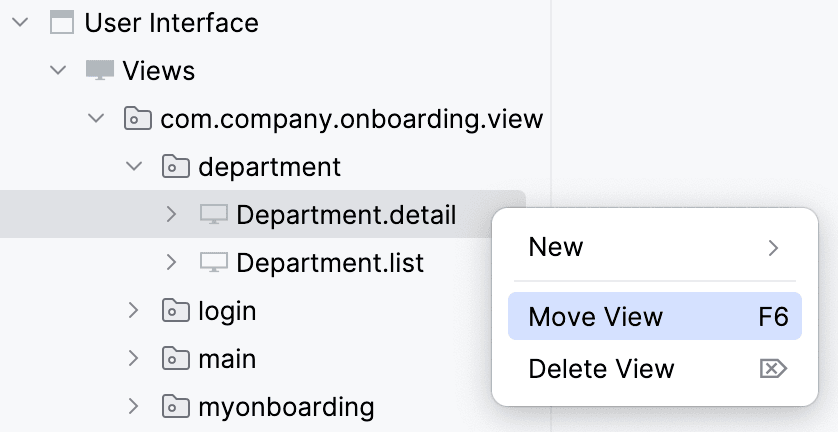Expand the login package node
The width and height of the screenshot is (838, 432).
click(134, 310)
